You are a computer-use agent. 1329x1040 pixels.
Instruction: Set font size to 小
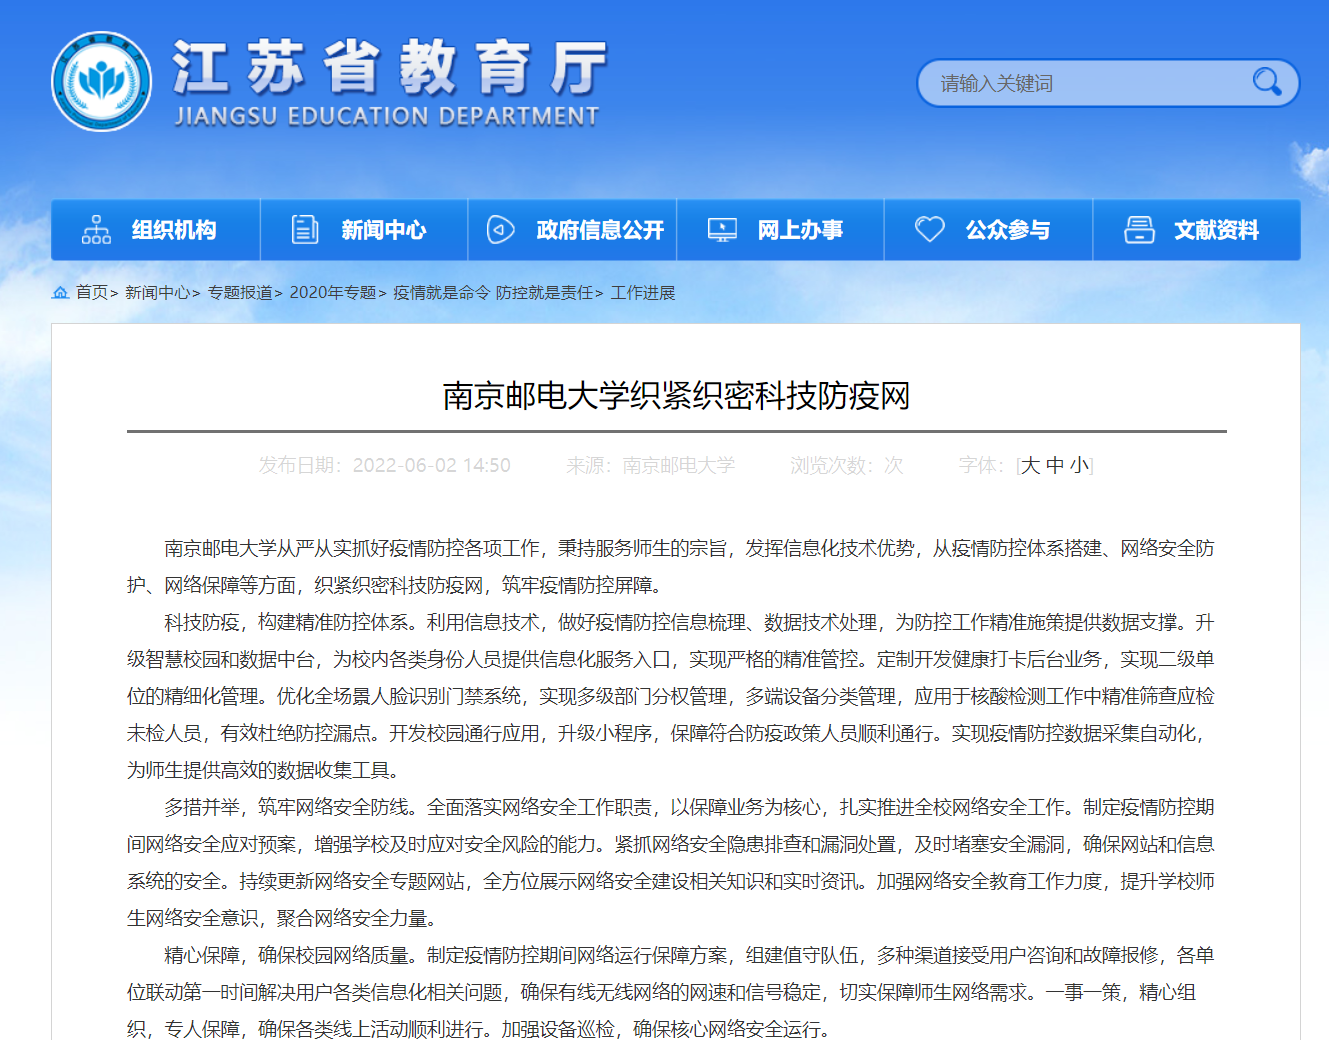coord(1079,465)
